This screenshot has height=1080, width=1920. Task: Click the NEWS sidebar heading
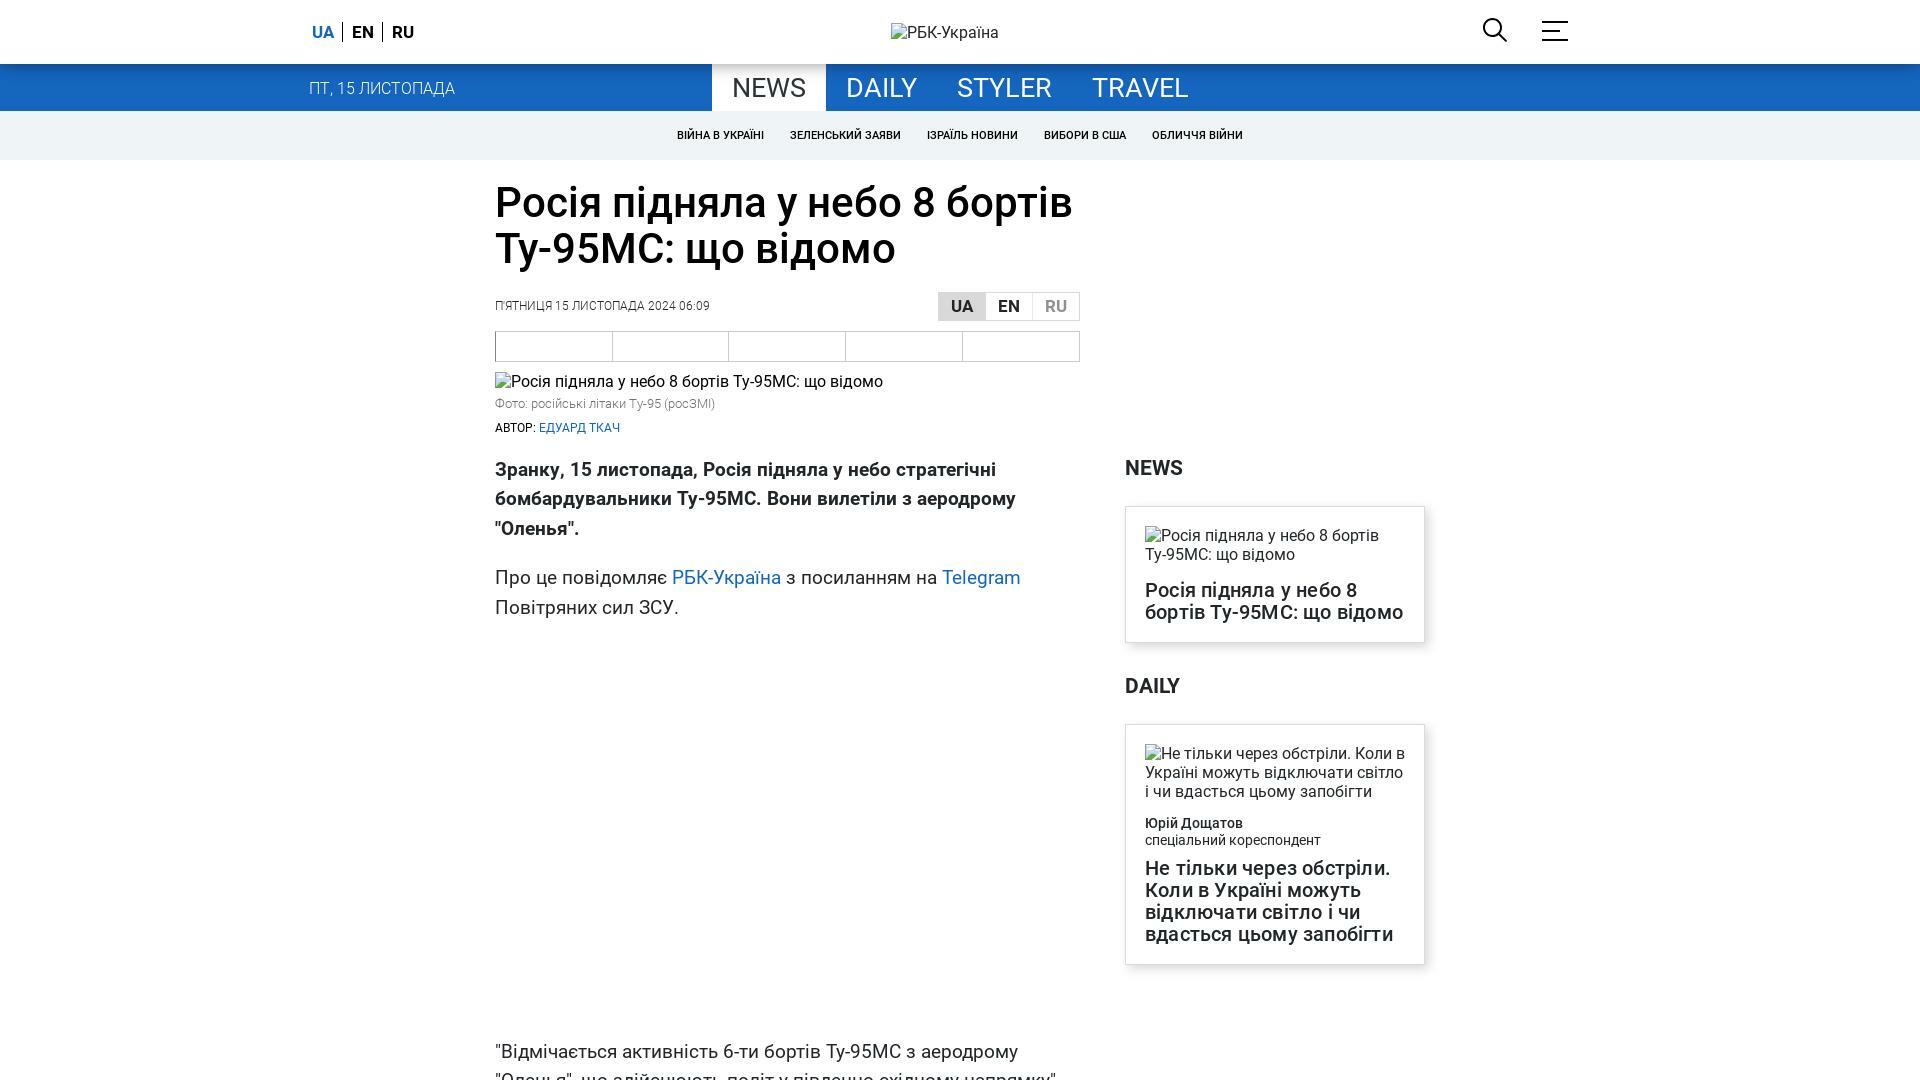[x=1154, y=468]
